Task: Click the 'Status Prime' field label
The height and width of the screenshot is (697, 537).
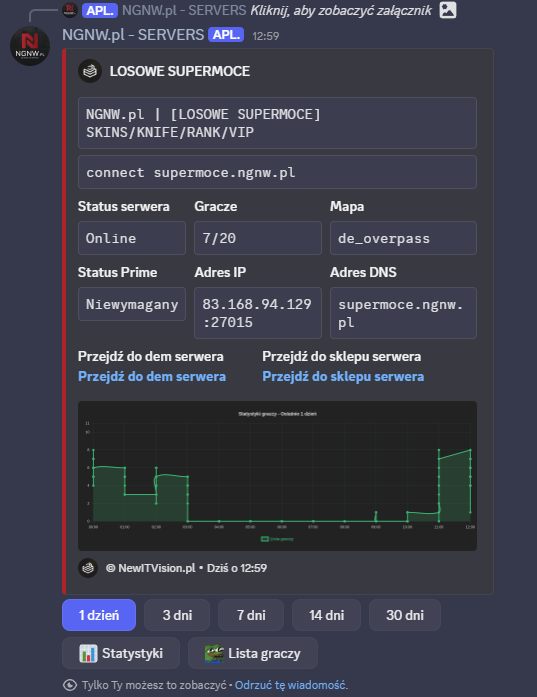Action: coord(117,272)
